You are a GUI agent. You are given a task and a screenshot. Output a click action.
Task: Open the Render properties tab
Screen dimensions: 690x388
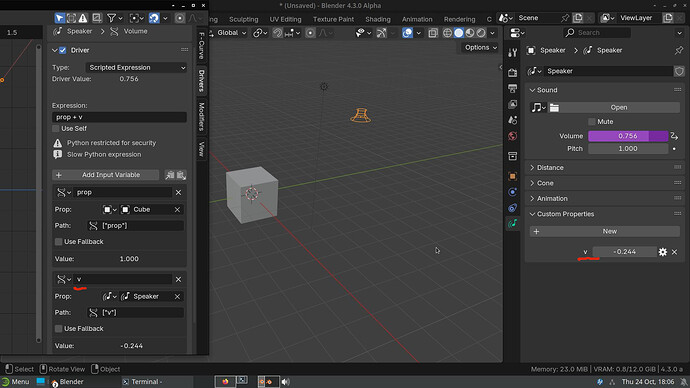pyautogui.click(x=513, y=73)
